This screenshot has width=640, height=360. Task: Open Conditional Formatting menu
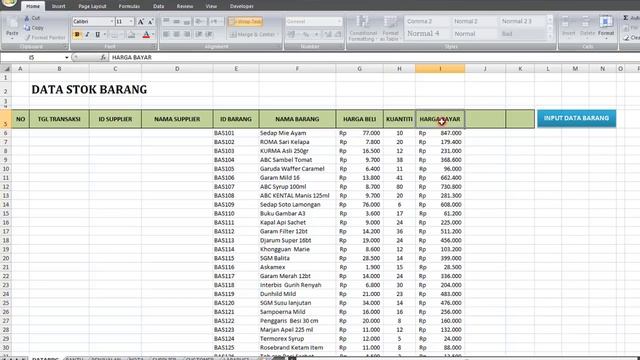[x=363, y=28]
